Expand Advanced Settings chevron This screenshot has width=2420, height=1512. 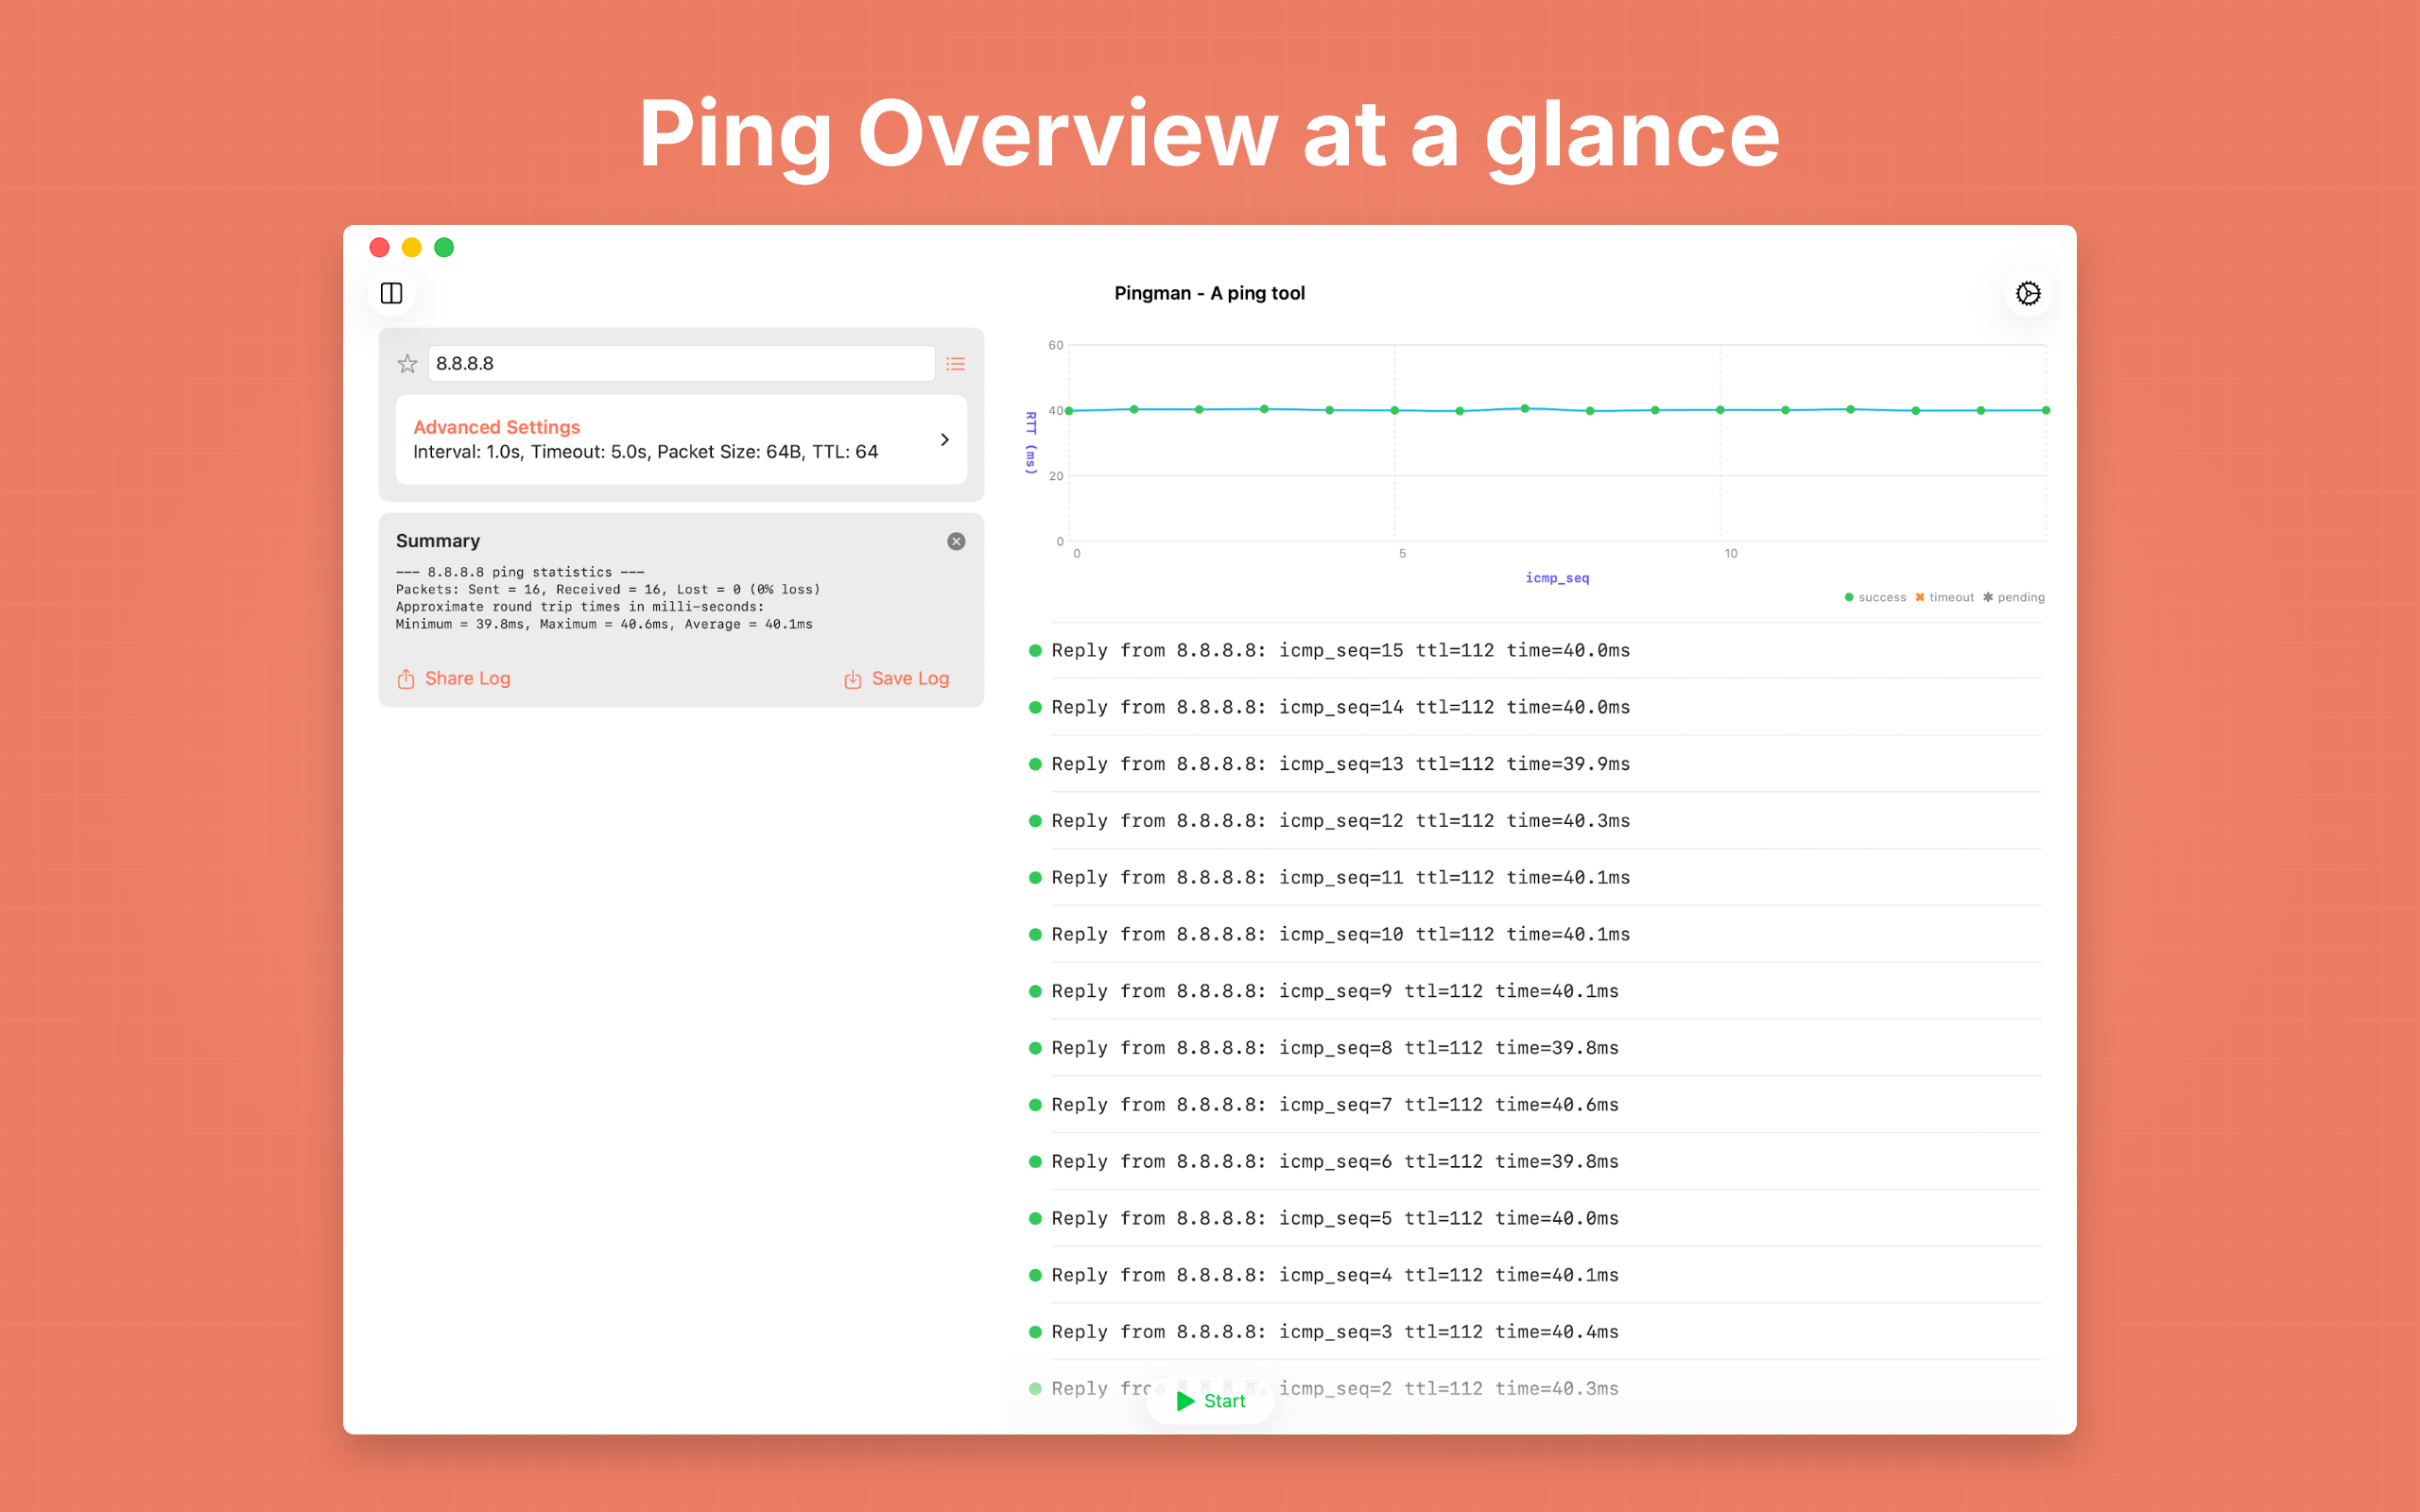[x=944, y=440]
